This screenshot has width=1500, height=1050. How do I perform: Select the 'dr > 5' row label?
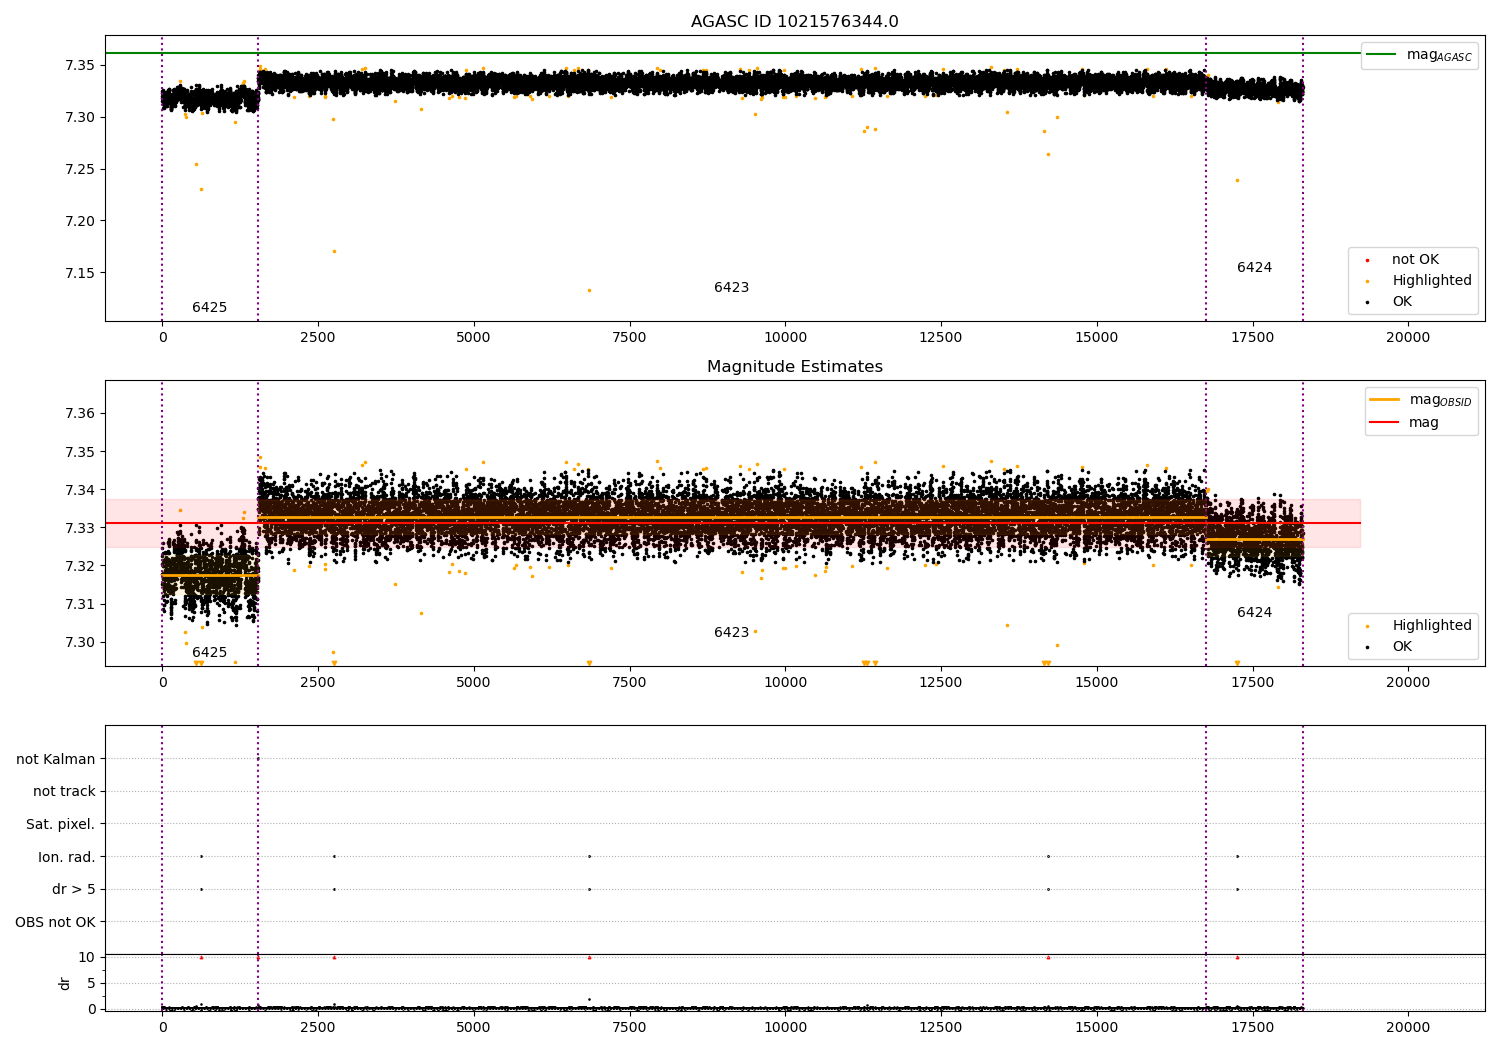73,889
